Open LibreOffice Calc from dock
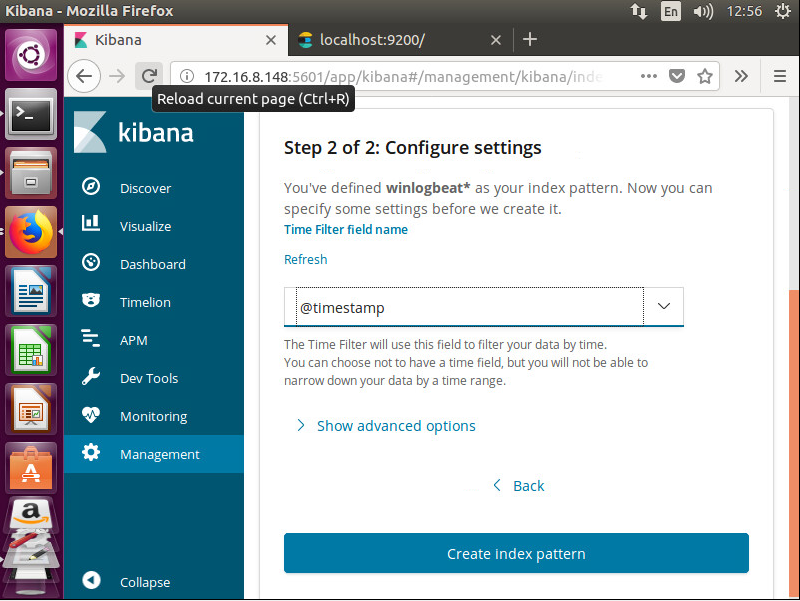This screenshot has width=800, height=601. tap(31, 351)
